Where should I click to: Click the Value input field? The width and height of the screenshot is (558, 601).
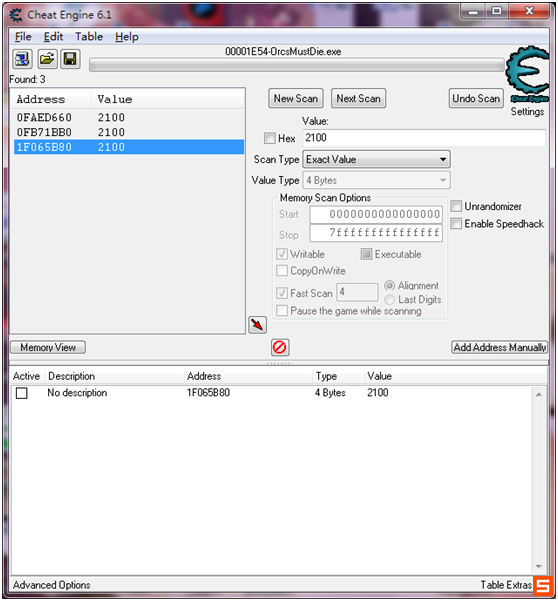click(x=424, y=138)
